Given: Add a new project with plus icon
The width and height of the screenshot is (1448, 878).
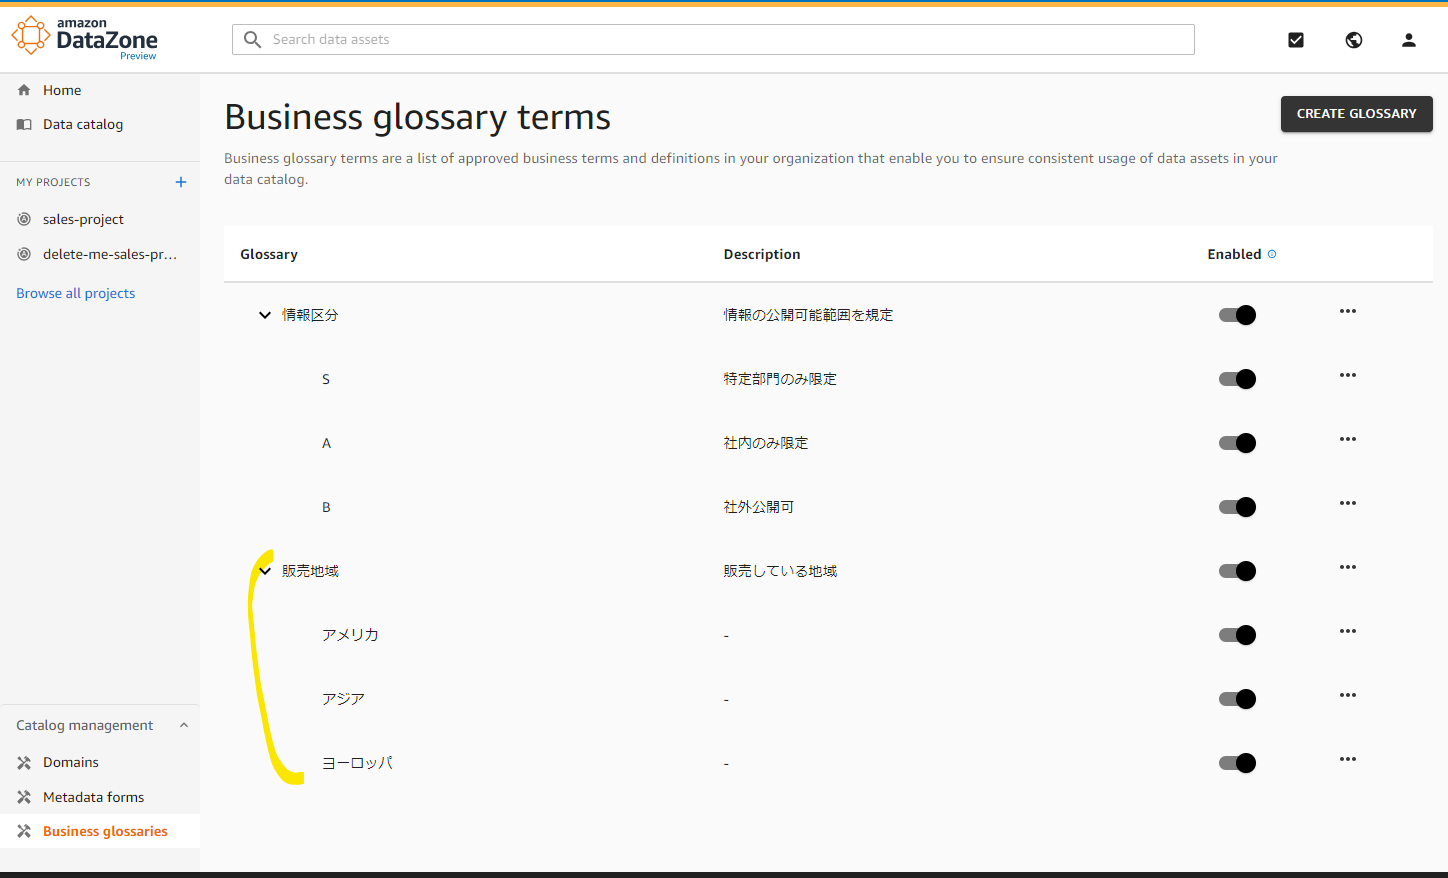Looking at the screenshot, I should pyautogui.click(x=181, y=182).
